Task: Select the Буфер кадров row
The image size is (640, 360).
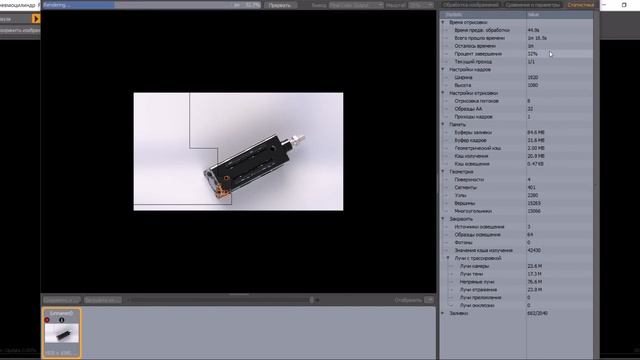Action: 517,140
